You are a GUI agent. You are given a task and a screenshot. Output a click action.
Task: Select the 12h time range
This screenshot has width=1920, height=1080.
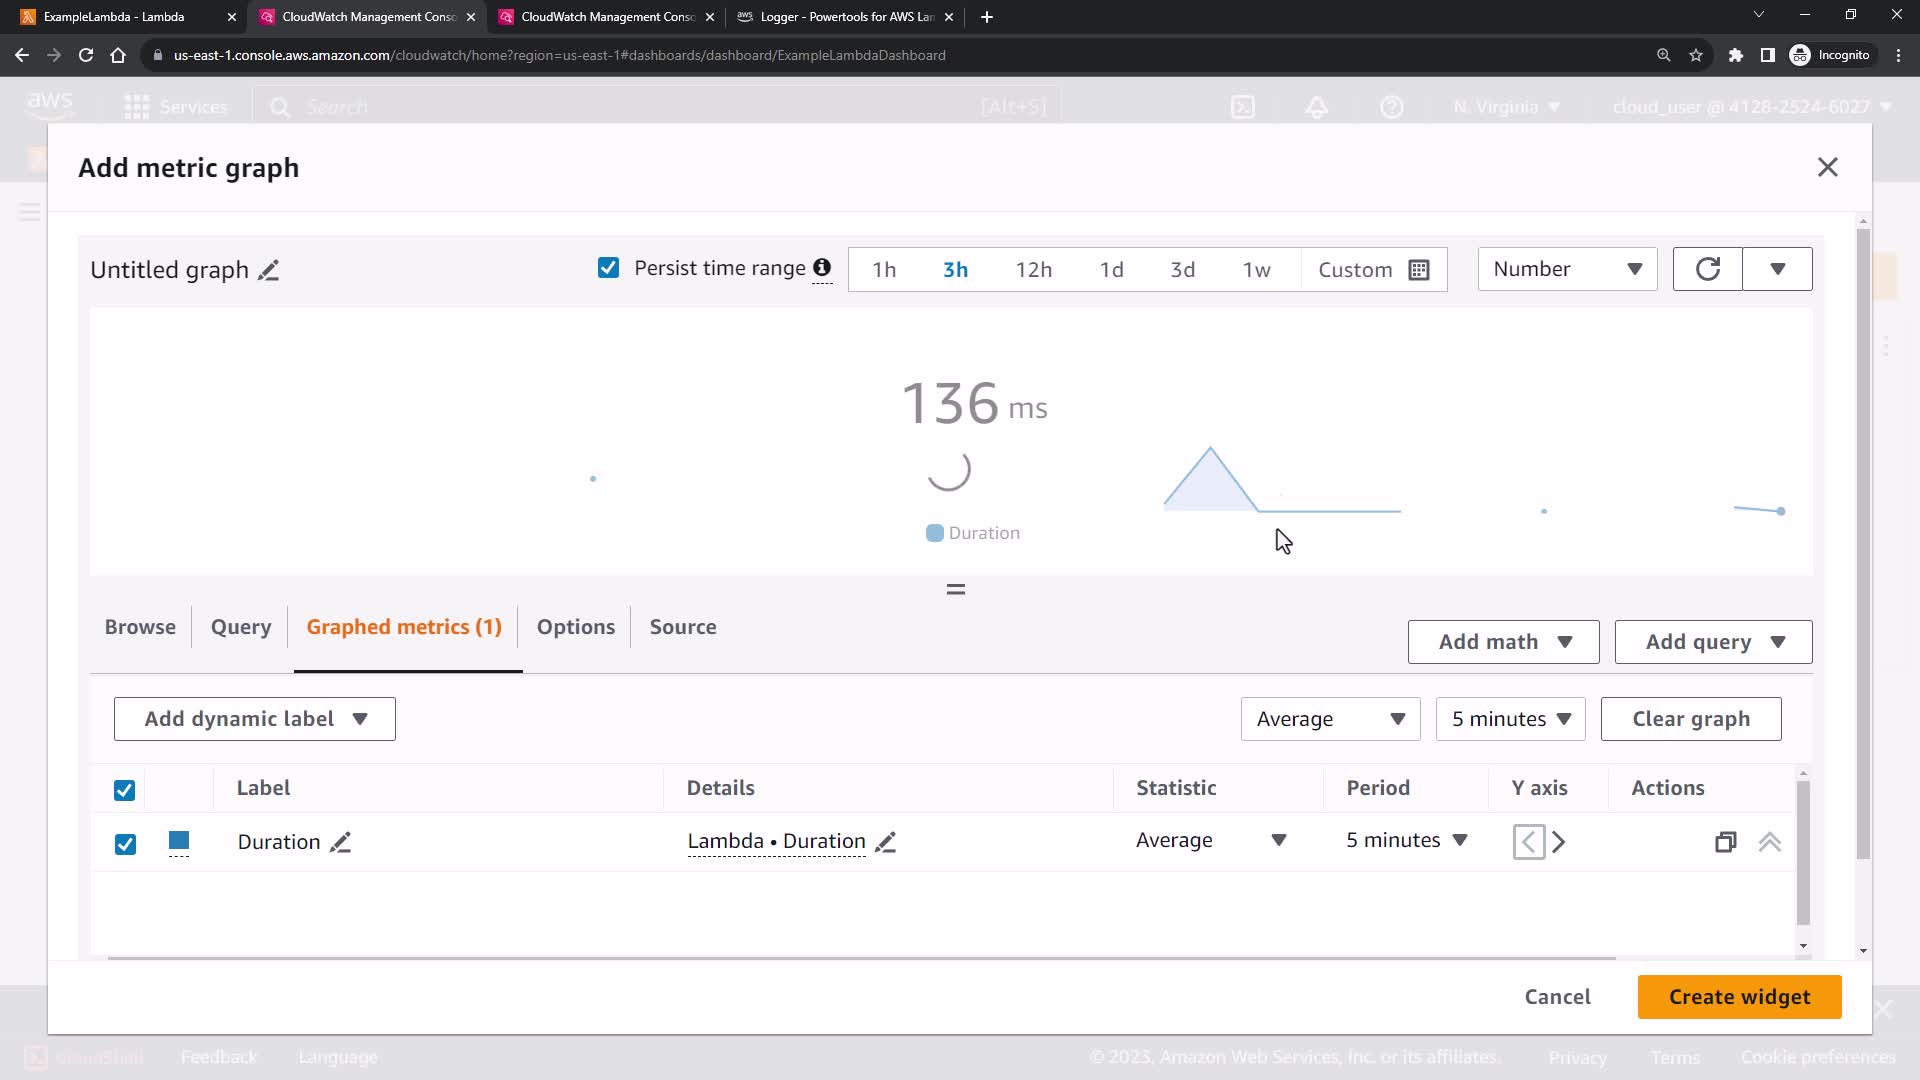(x=1033, y=270)
